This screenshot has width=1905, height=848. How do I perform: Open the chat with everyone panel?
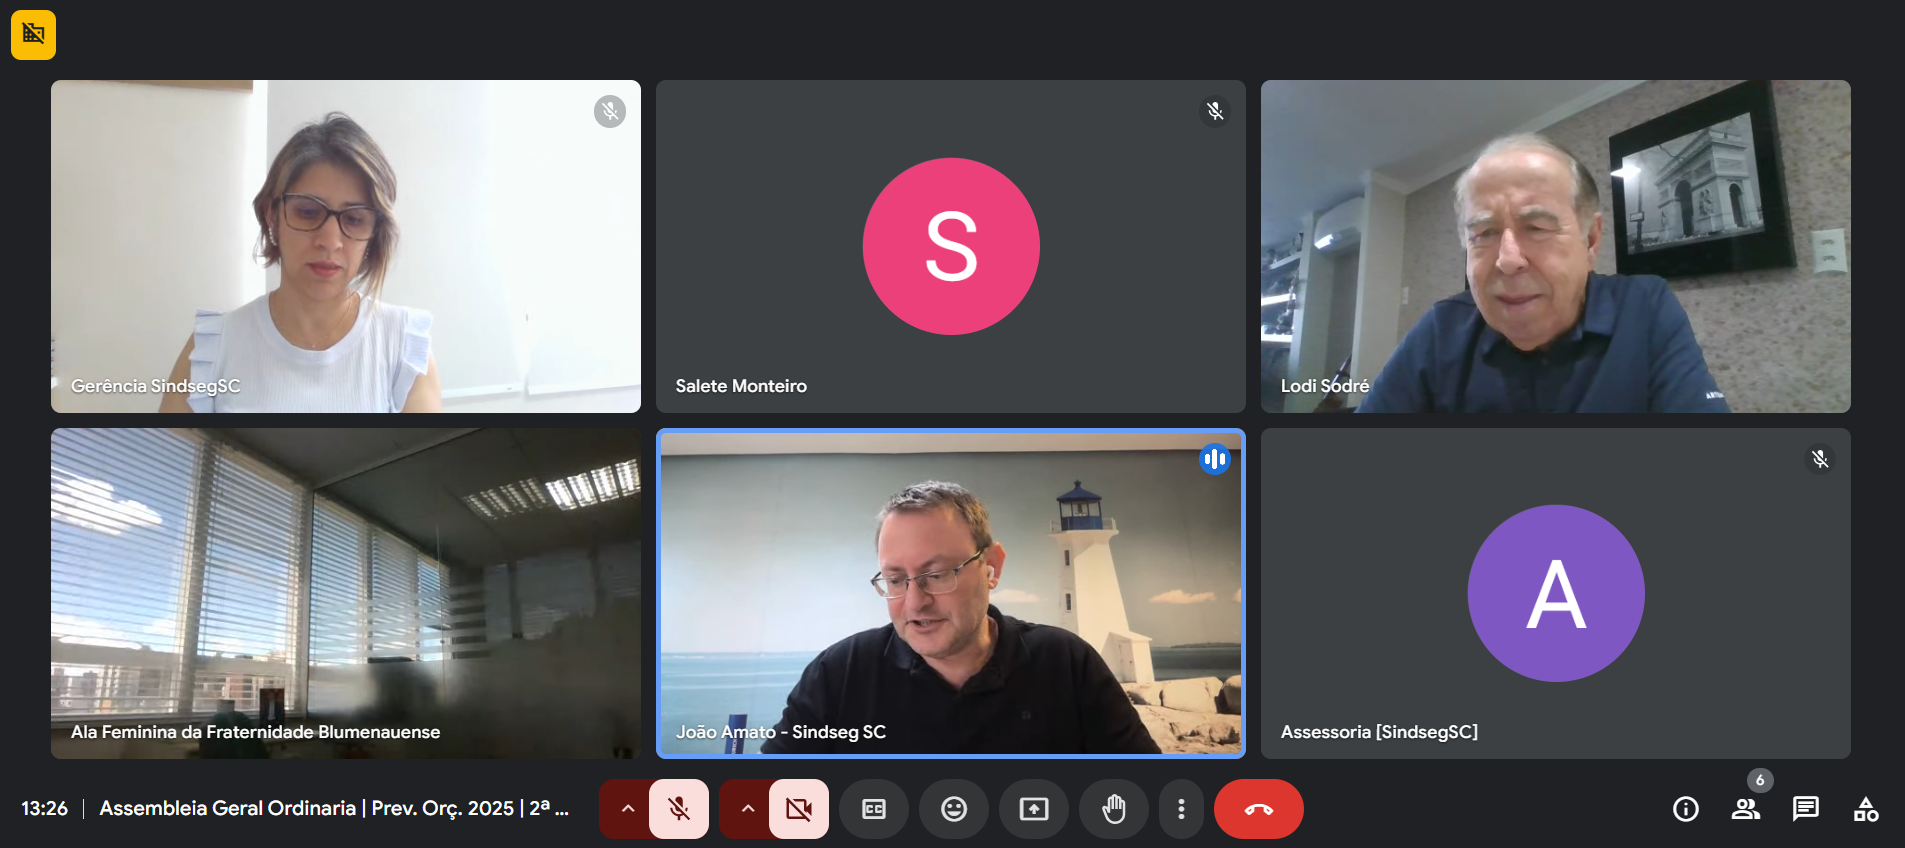pyautogui.click(x=1805, y=809)
